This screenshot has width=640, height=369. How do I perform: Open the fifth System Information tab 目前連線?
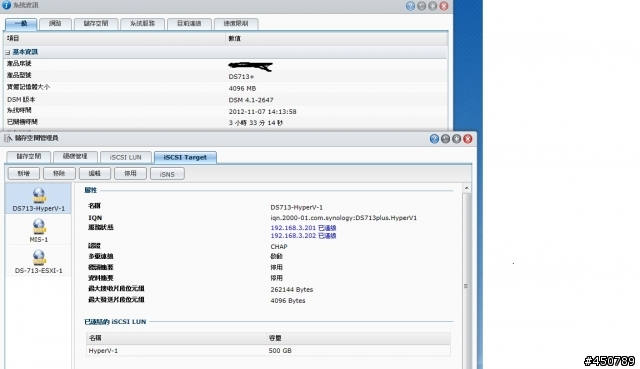(x=189, y=24)
